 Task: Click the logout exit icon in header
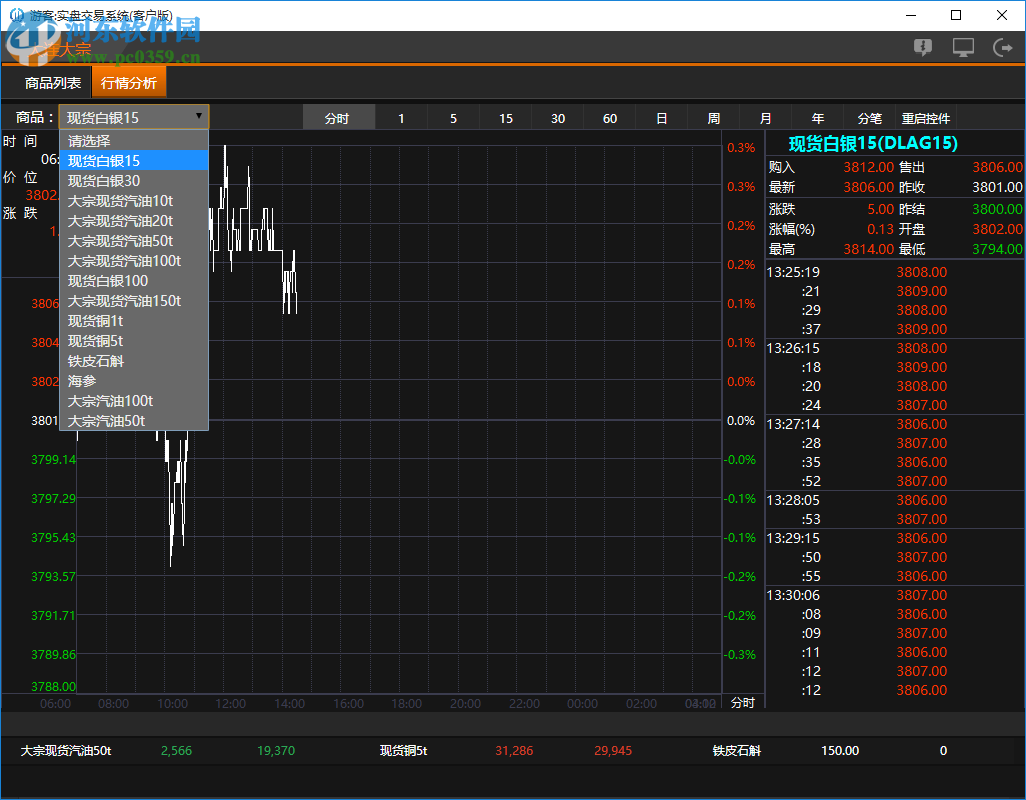[x=1002, y=47]
